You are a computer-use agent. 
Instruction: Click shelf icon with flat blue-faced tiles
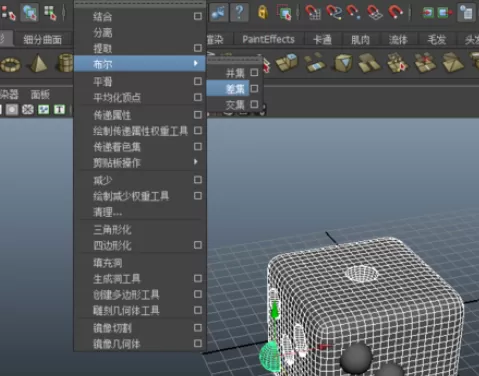point(314,63)
